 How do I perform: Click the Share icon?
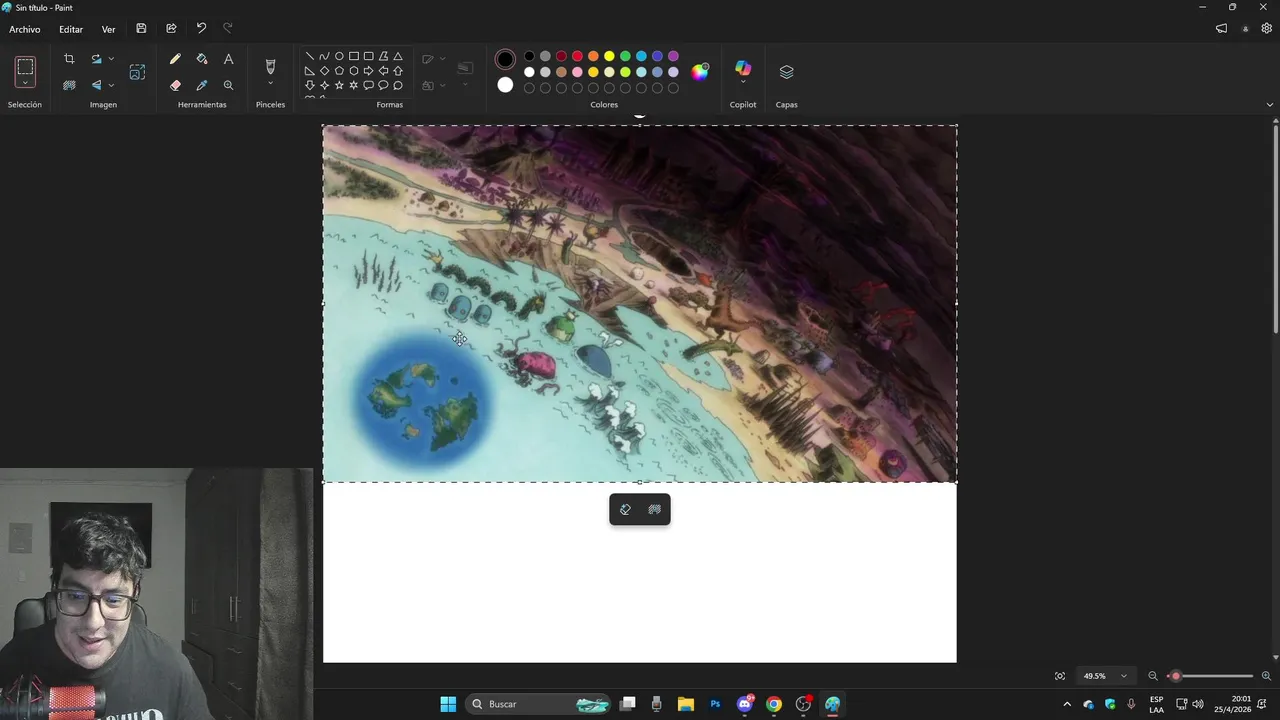[x=171, y=29]
